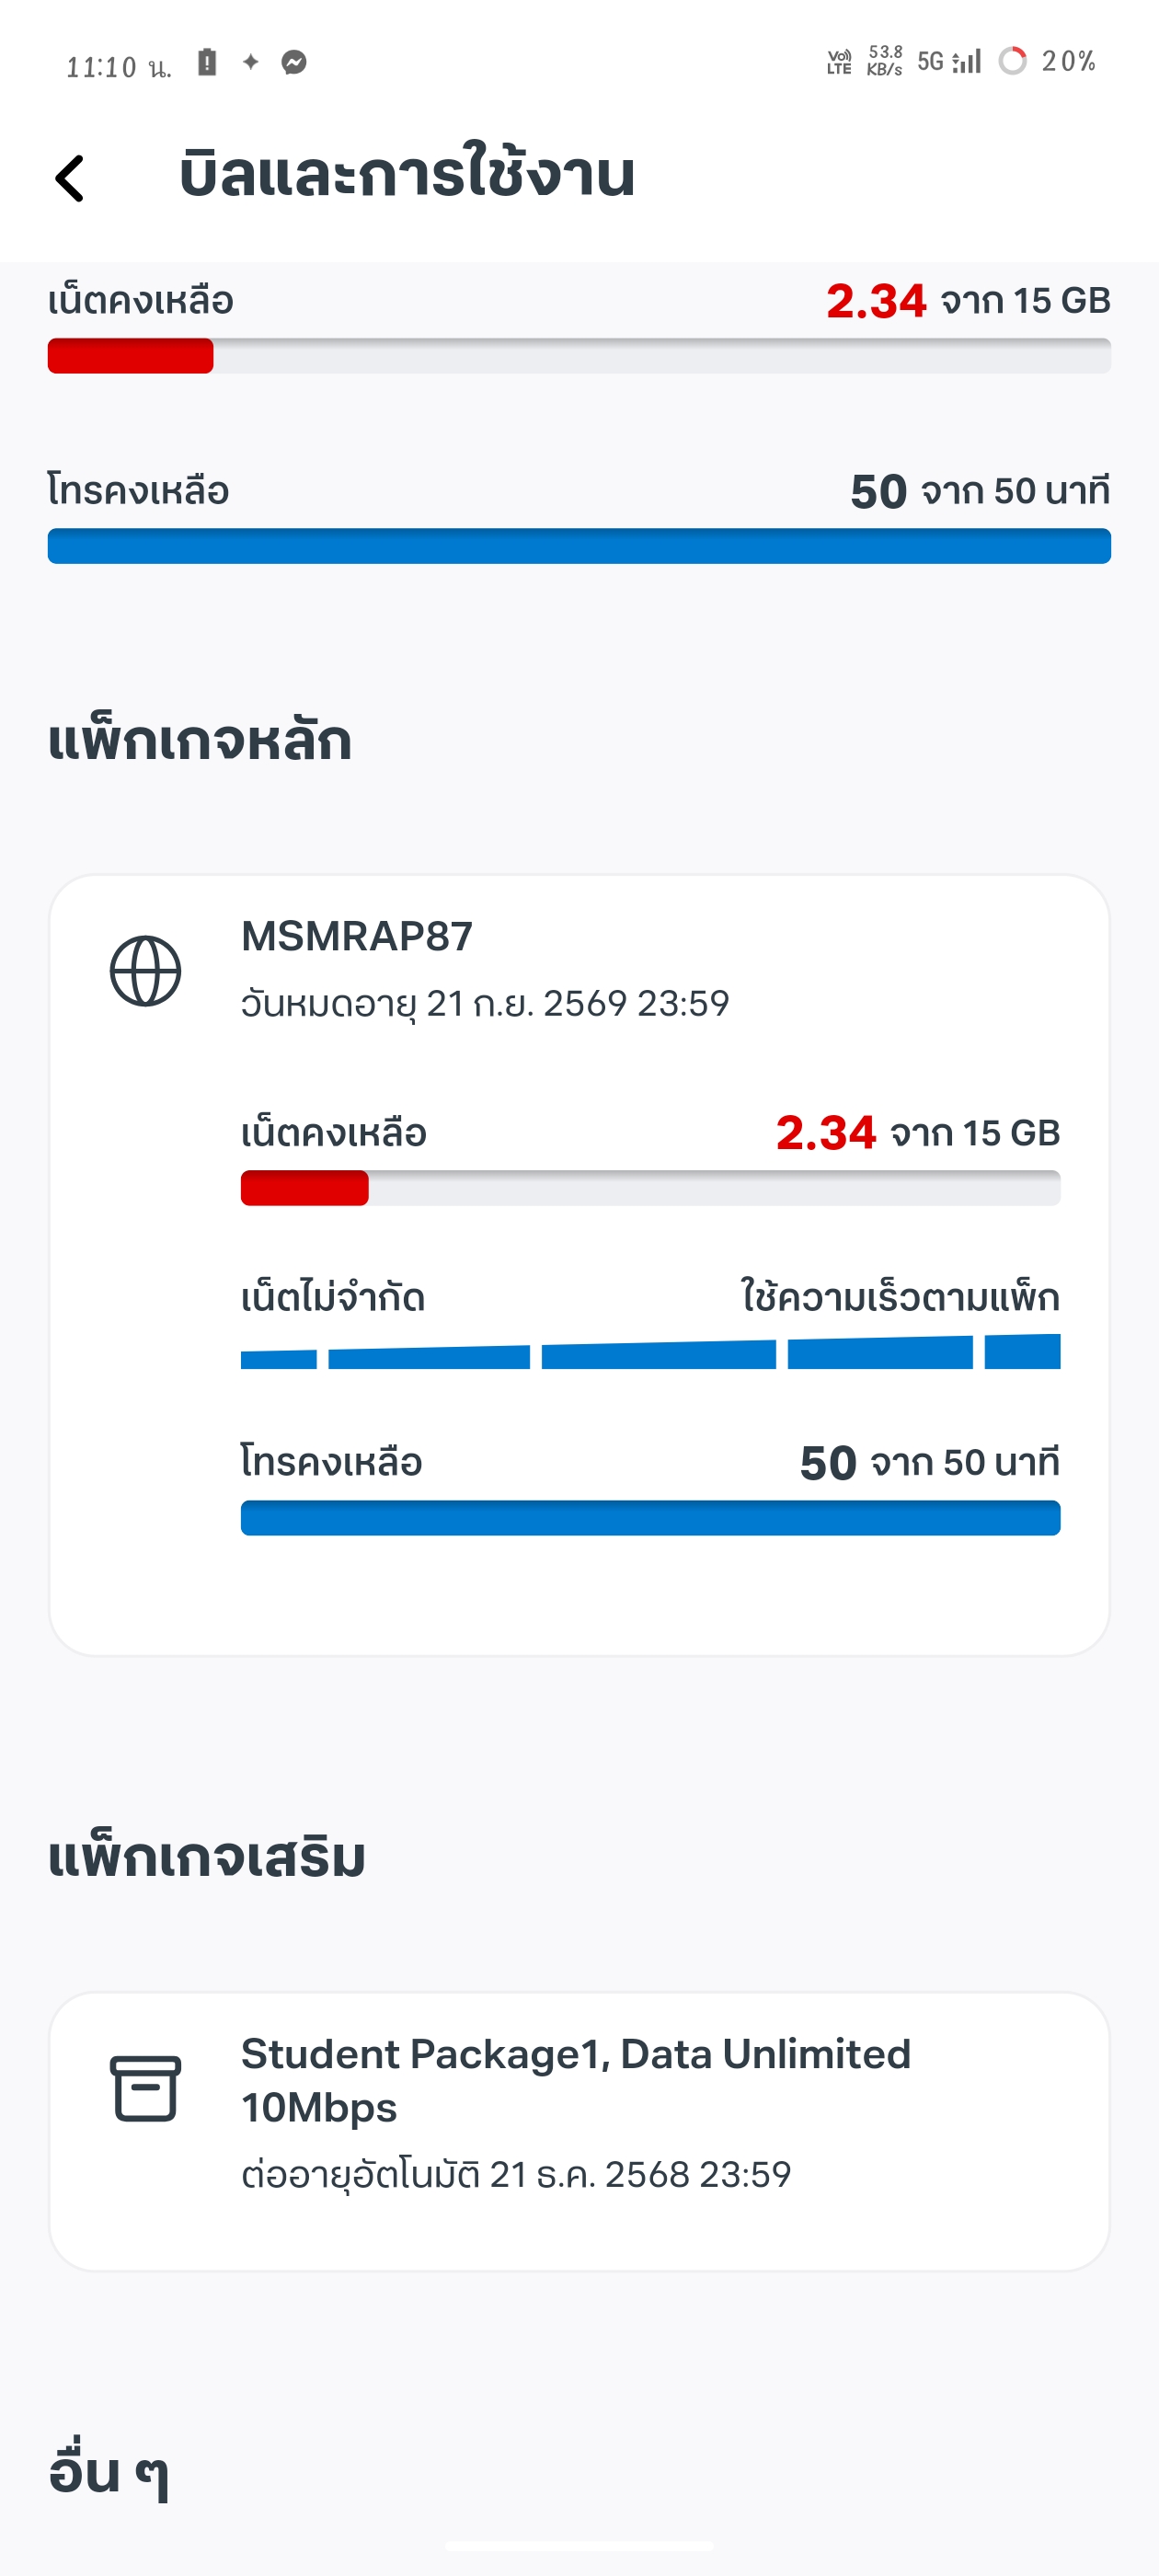Open the MSMRAP87 main package card
The image size is (1159, 2576).
(x=579, y=1264)
